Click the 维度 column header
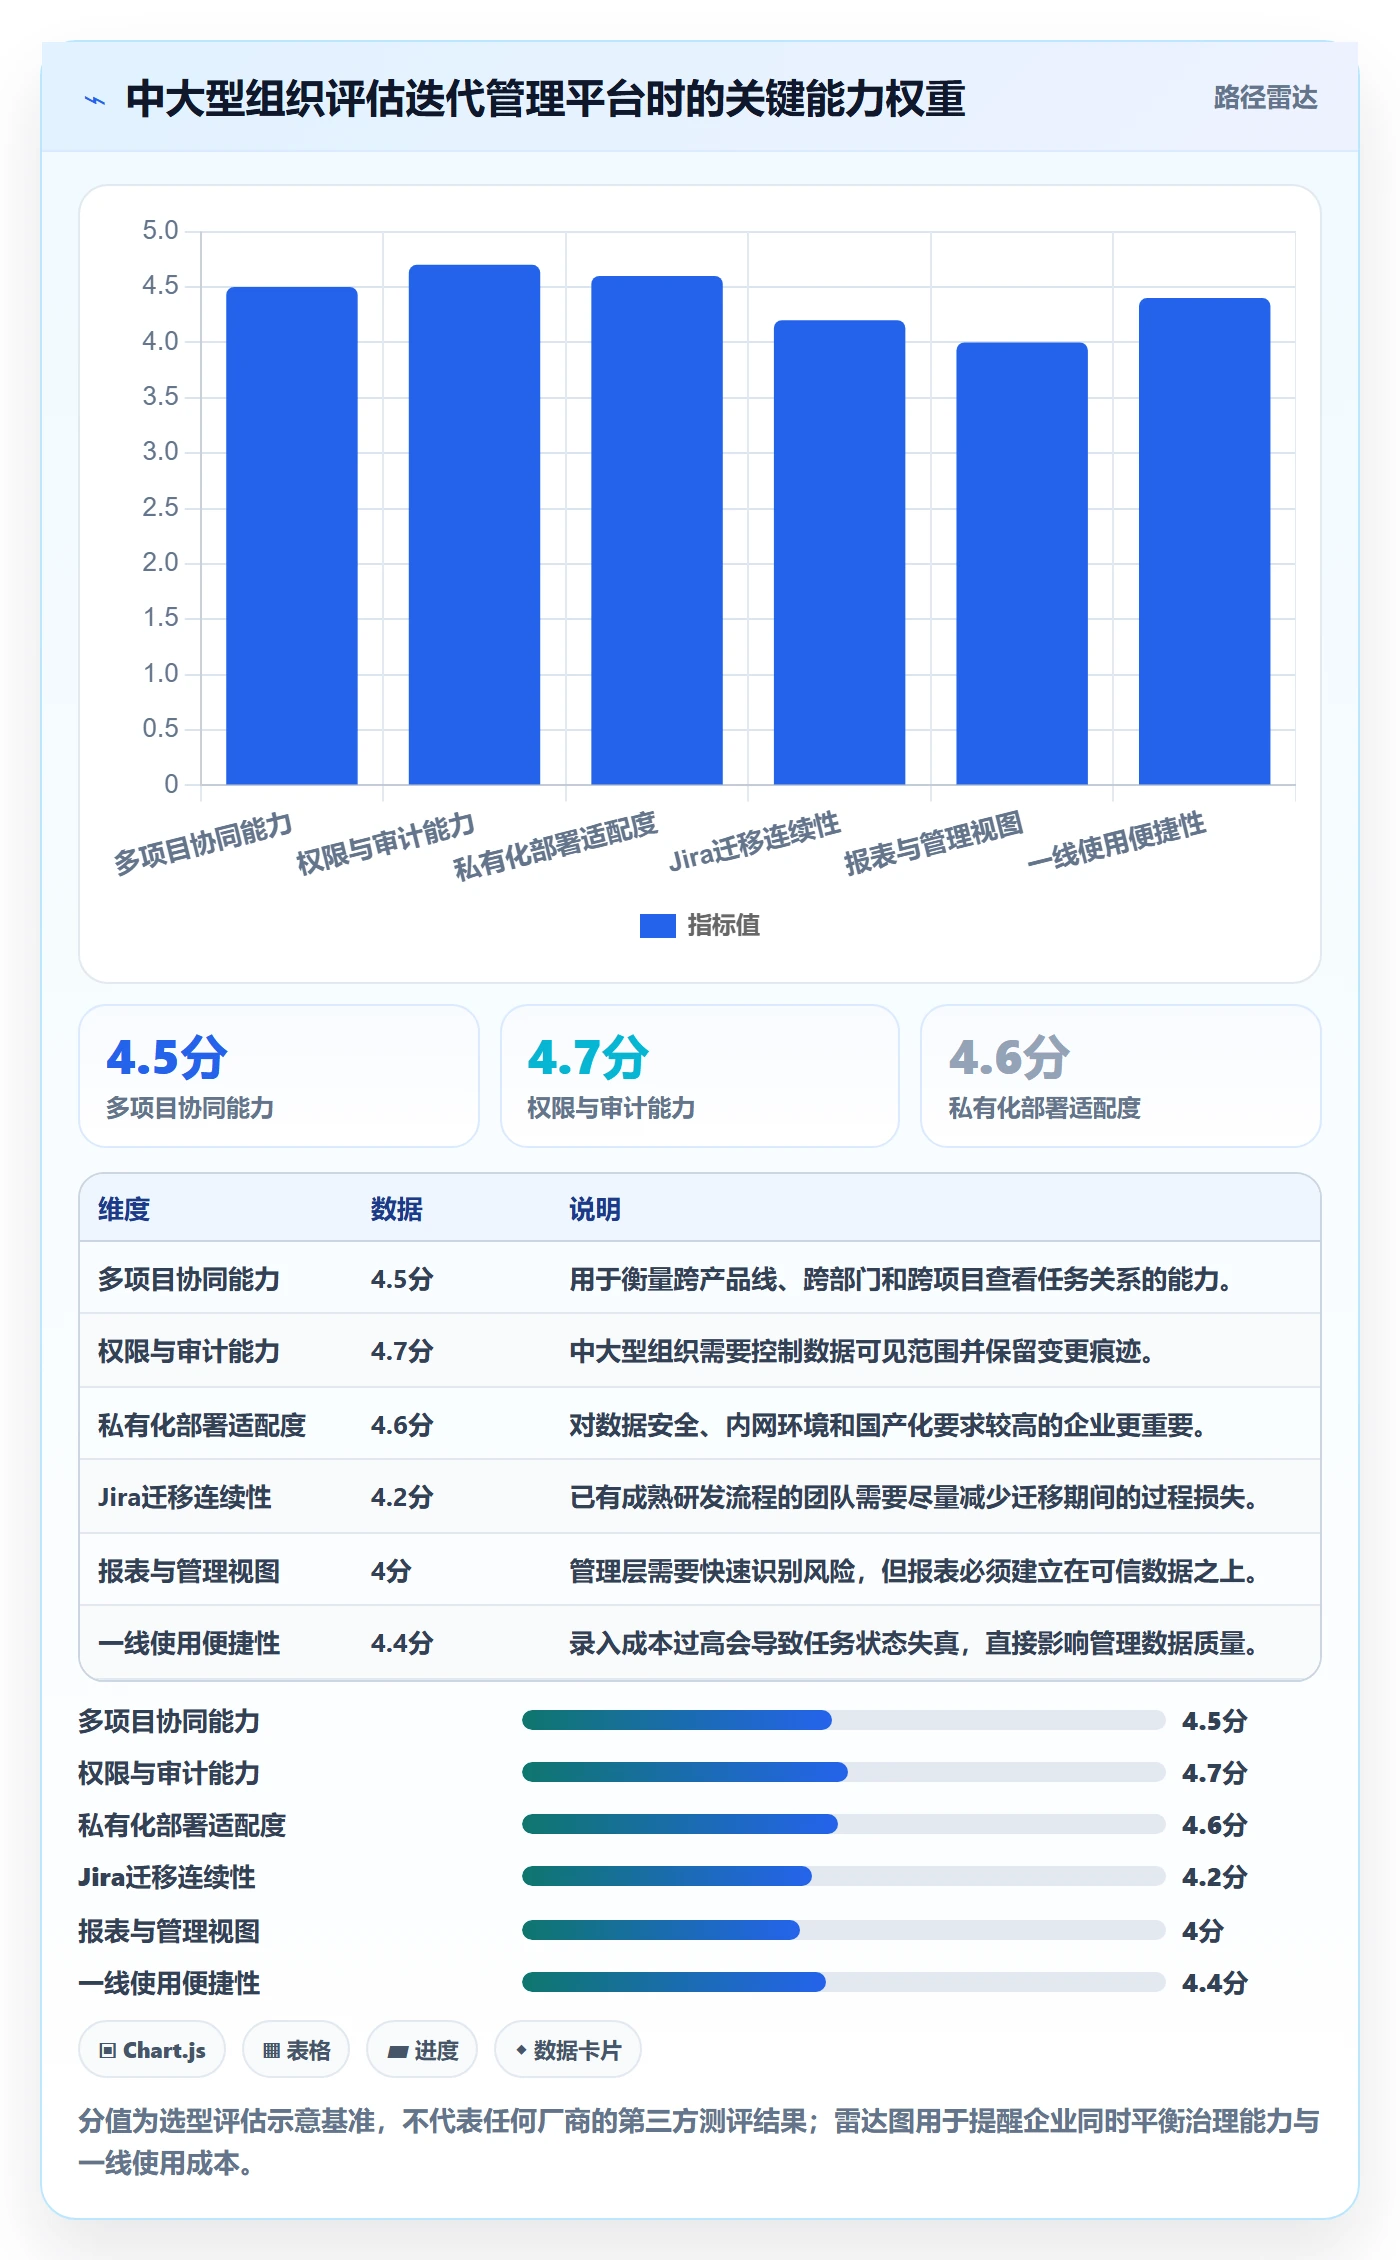Viewport: 1400px width, 2260px height. click(124, 1209)
